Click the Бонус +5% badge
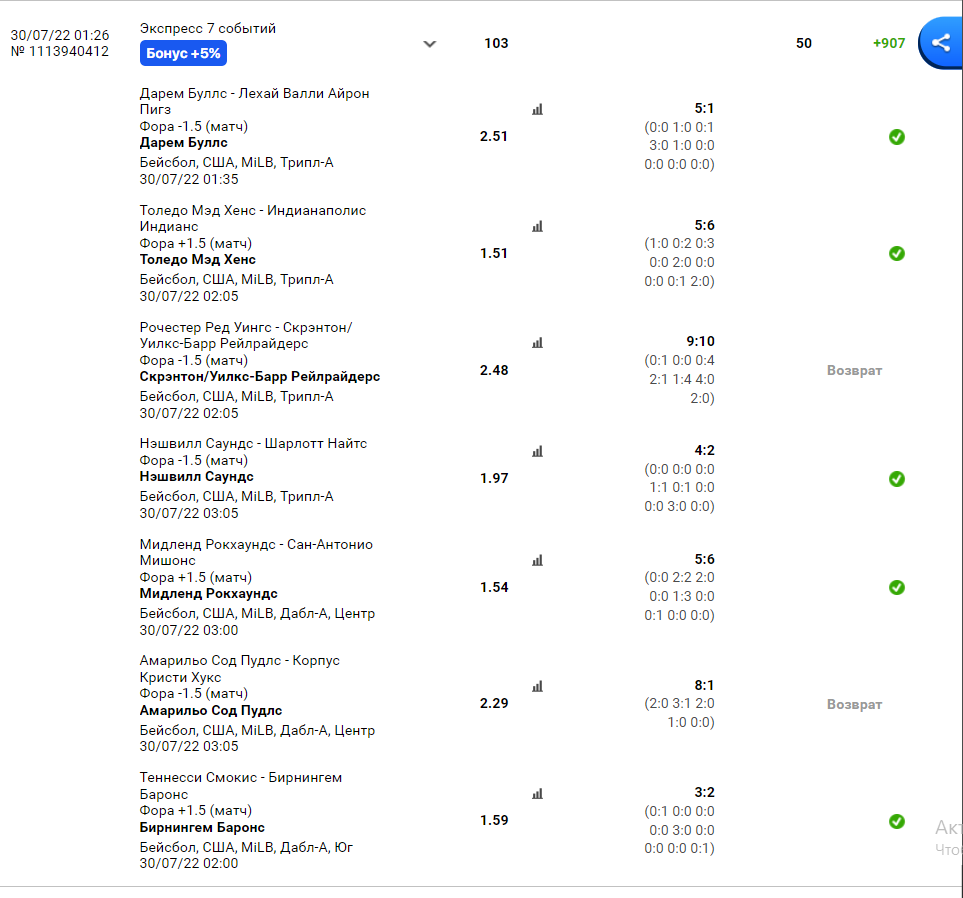Screen dimensions: 963x898 (183, 53)
